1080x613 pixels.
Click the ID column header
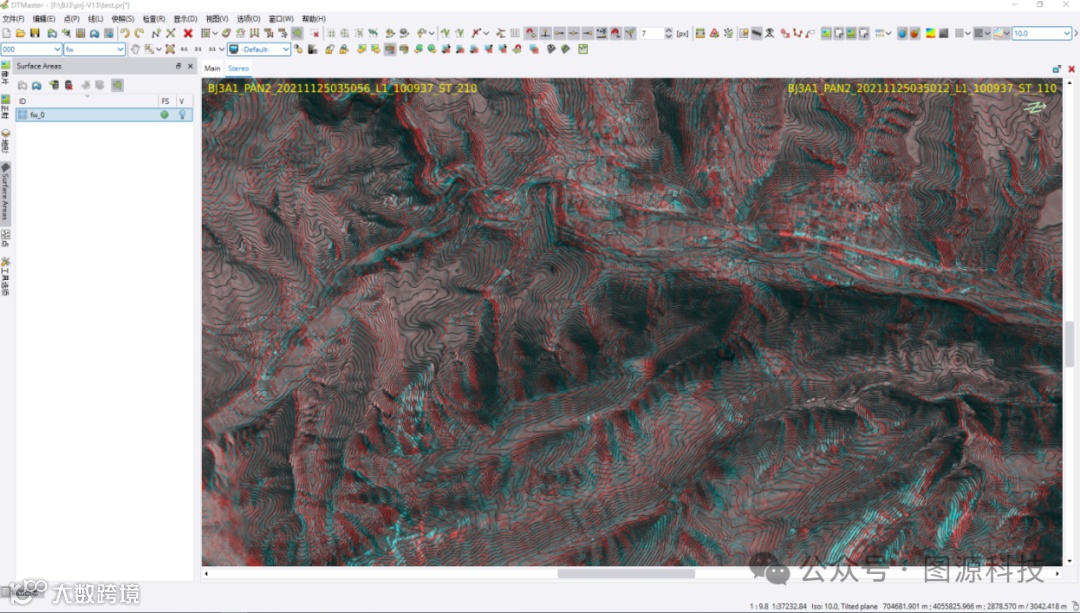click(x=87, y=101)
